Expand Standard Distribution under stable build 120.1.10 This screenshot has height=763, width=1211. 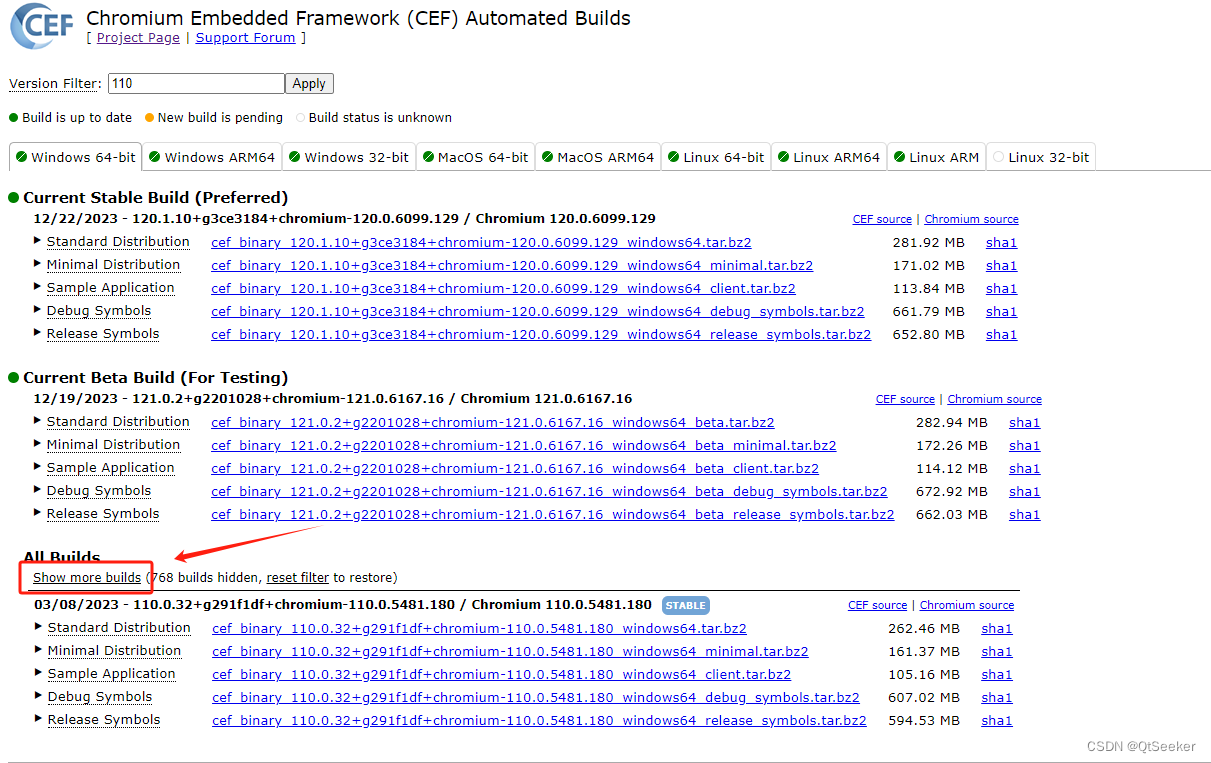click(118, 242)
